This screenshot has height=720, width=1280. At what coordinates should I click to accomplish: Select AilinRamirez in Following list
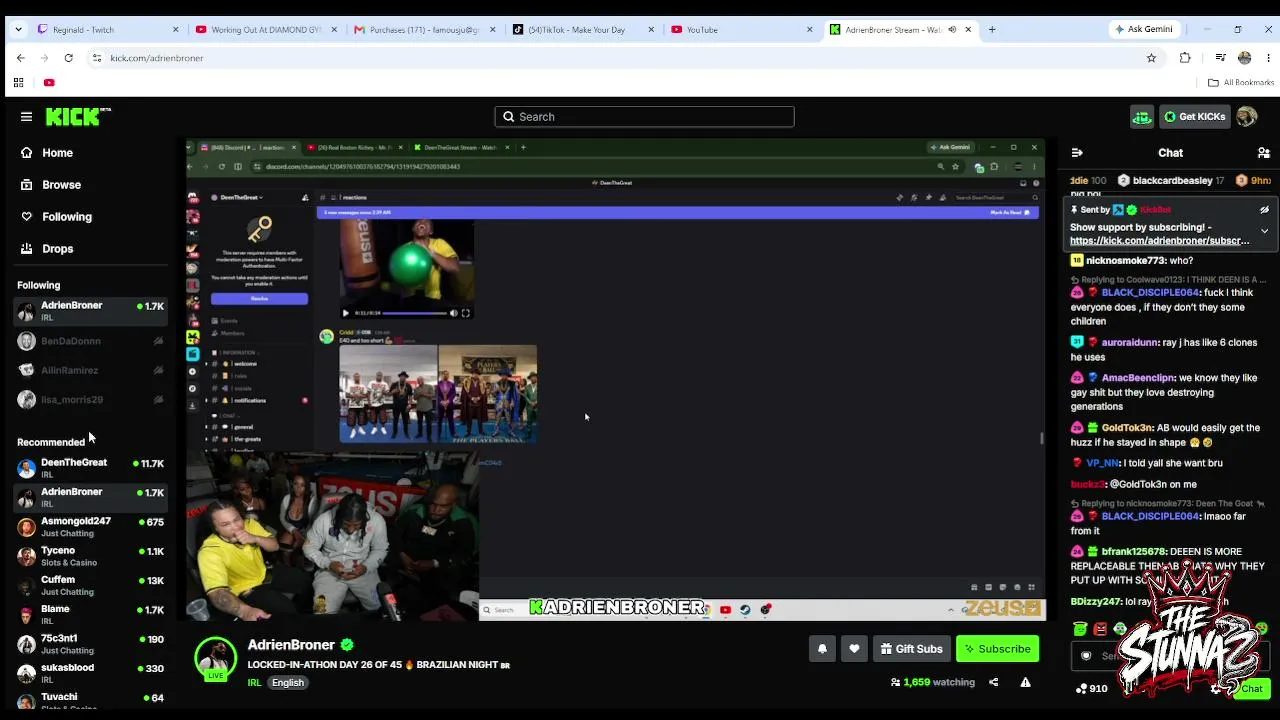point(90,370)
